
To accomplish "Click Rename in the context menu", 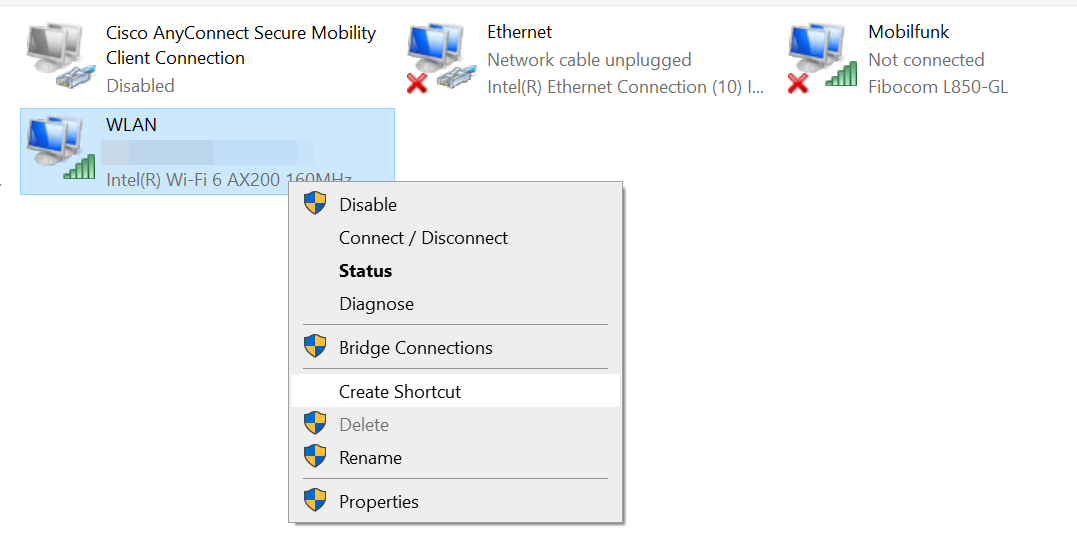I will tap(370, 458).
